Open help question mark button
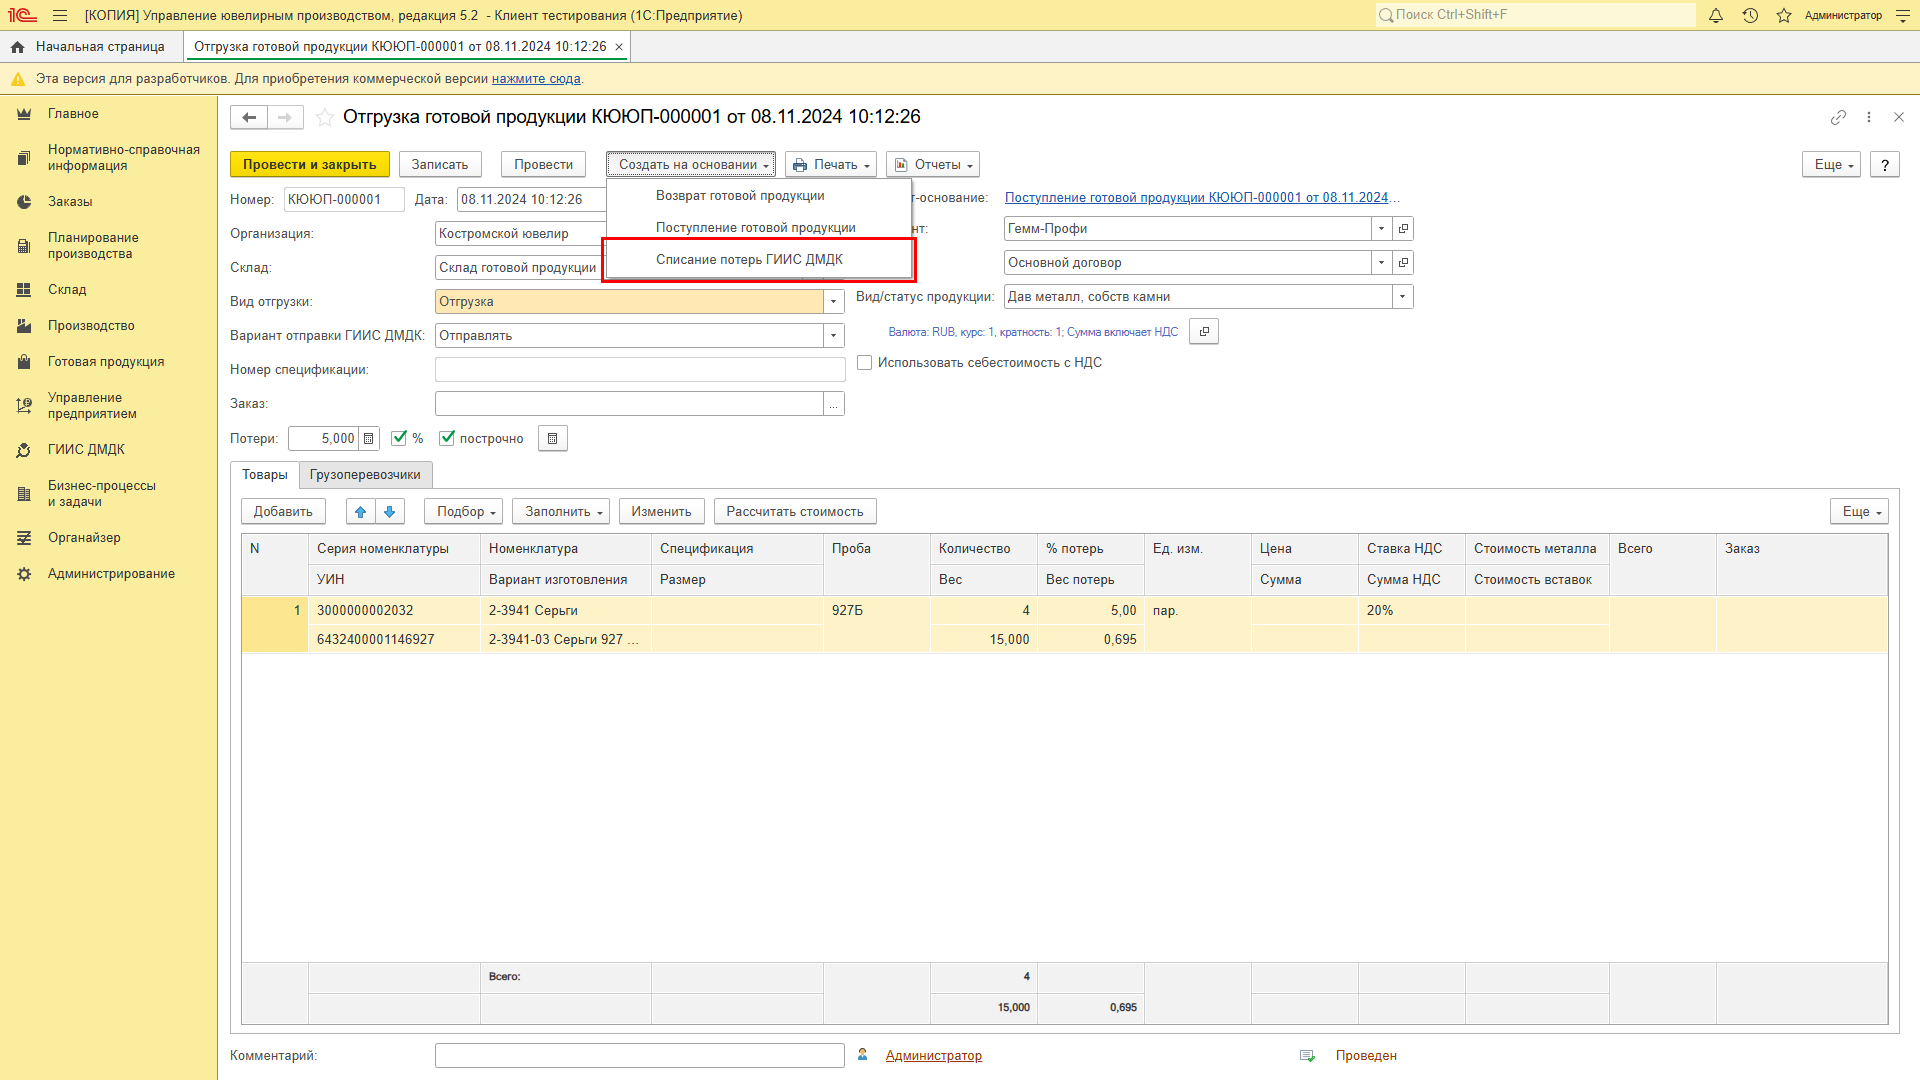 tap(1885, 165)
